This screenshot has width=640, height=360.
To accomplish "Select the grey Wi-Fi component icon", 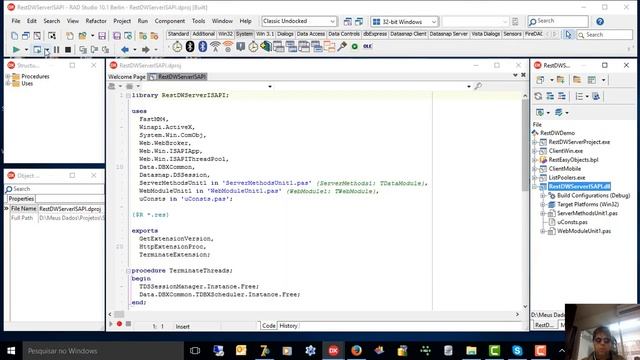I will (x=215, y=47).
